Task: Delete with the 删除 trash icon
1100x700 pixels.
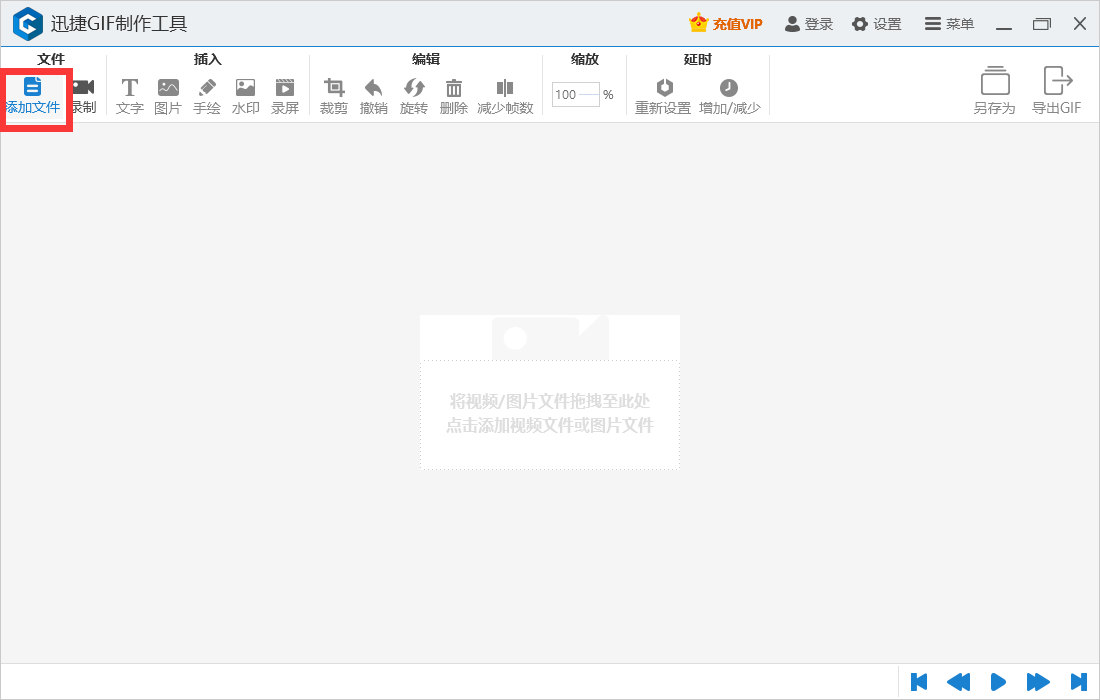Action: (454, 97)
